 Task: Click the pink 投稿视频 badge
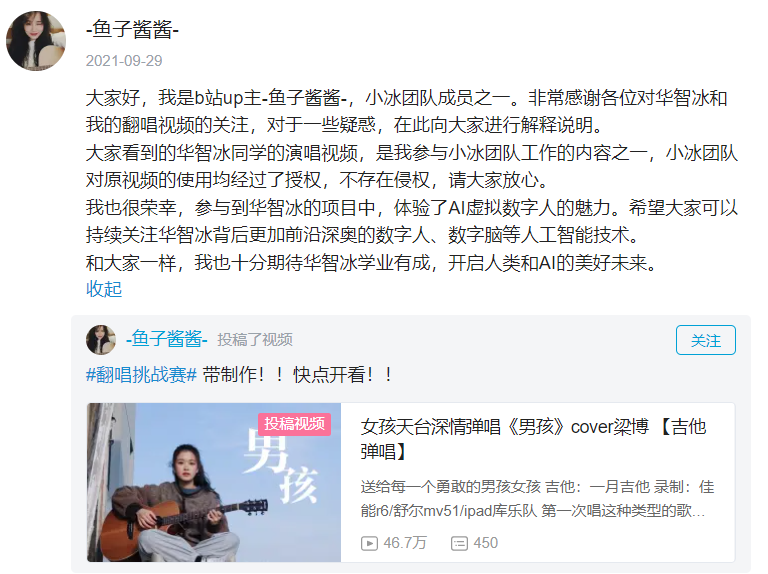tap(294, 424)
